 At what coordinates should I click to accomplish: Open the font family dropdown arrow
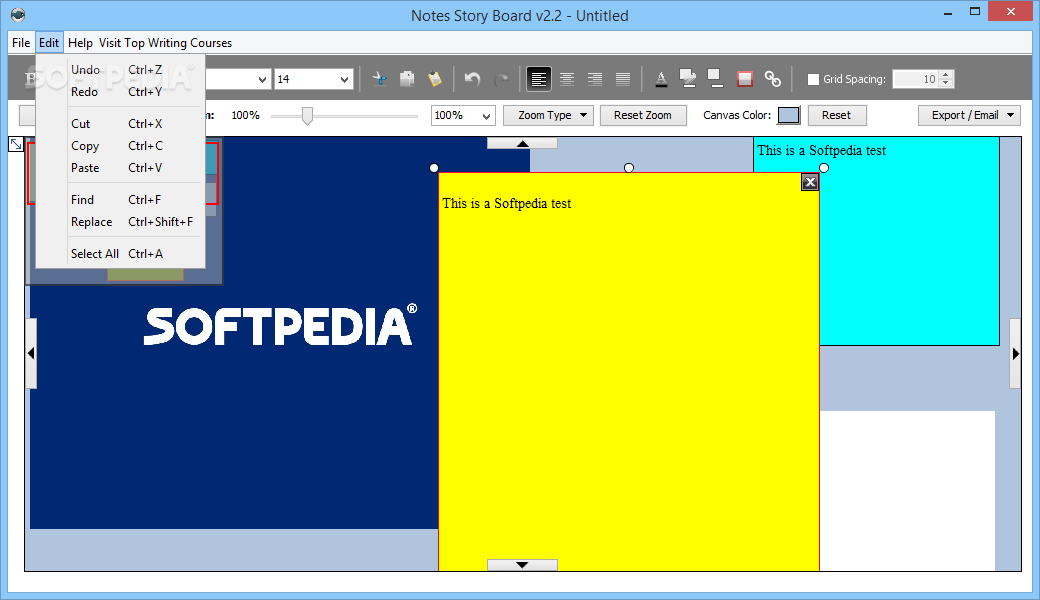[263, 79]
